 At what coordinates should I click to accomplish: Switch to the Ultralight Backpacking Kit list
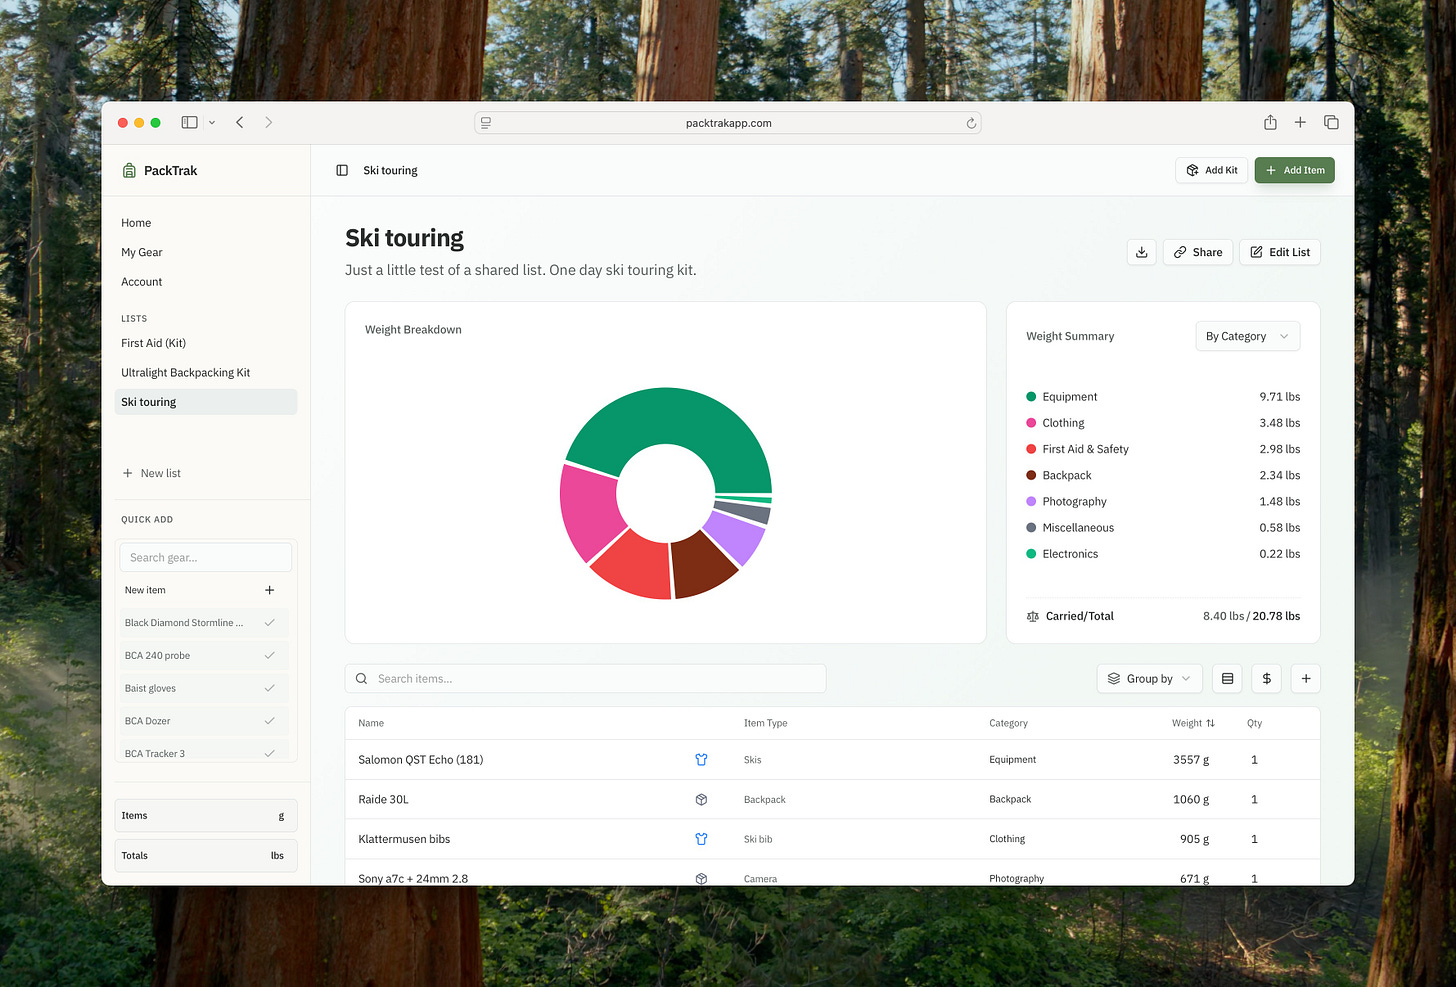185,372
